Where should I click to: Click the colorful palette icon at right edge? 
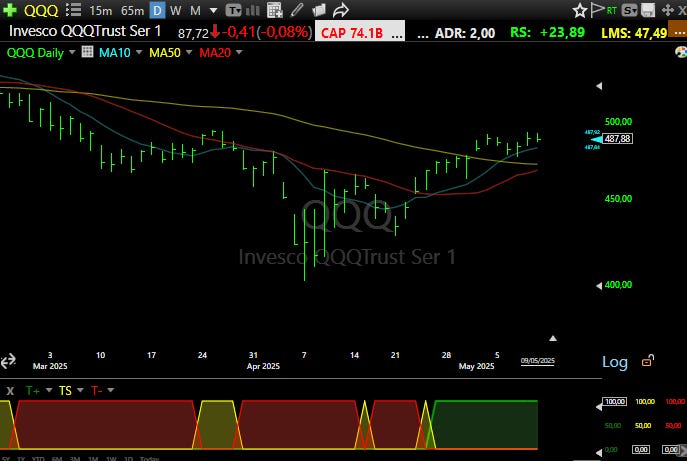click(681, 52)
